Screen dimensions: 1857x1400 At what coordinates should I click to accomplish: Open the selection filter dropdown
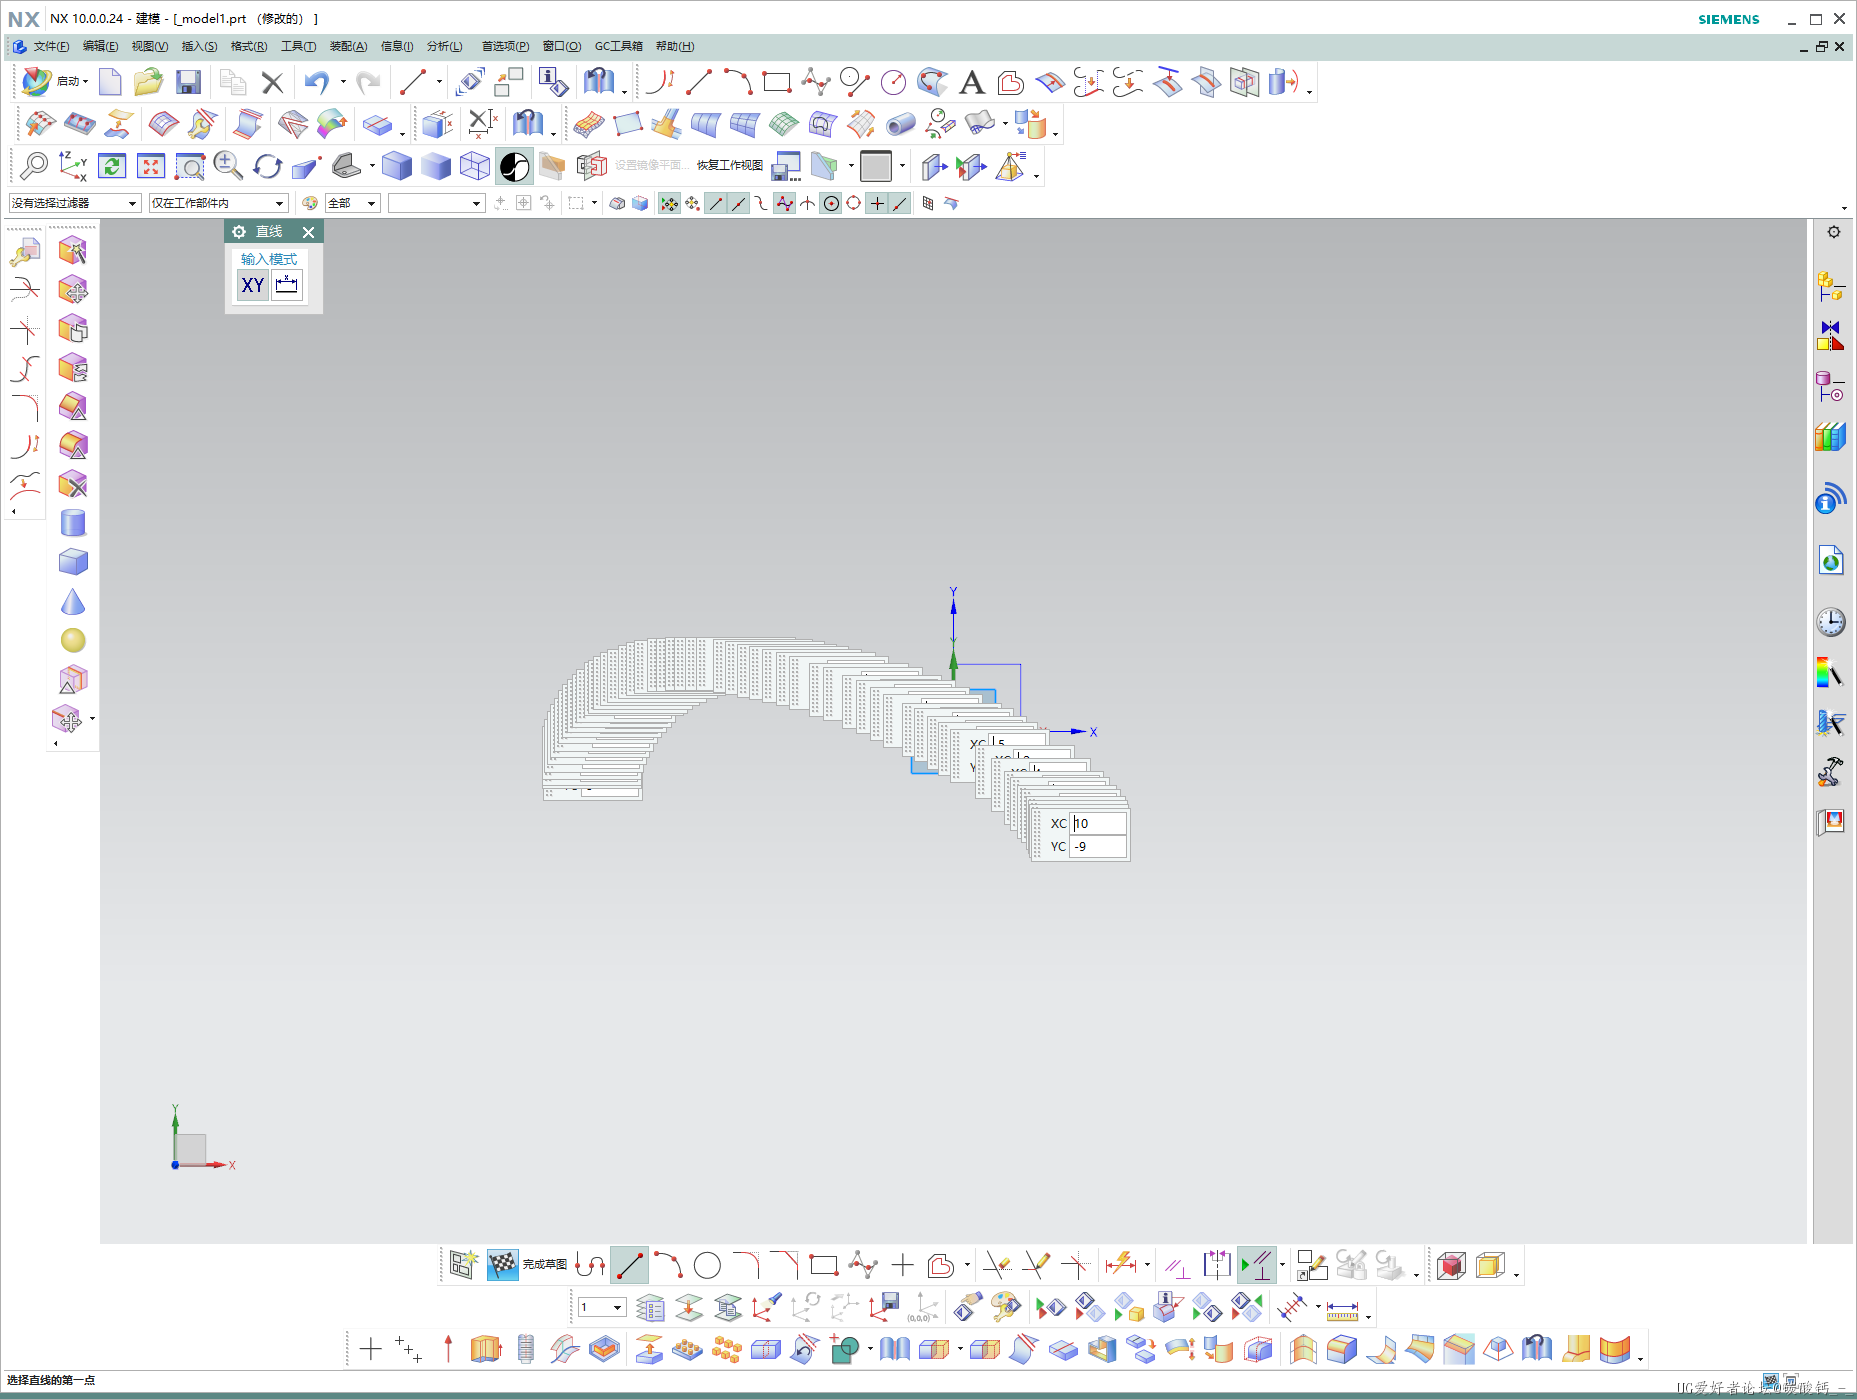coord(75,203)
